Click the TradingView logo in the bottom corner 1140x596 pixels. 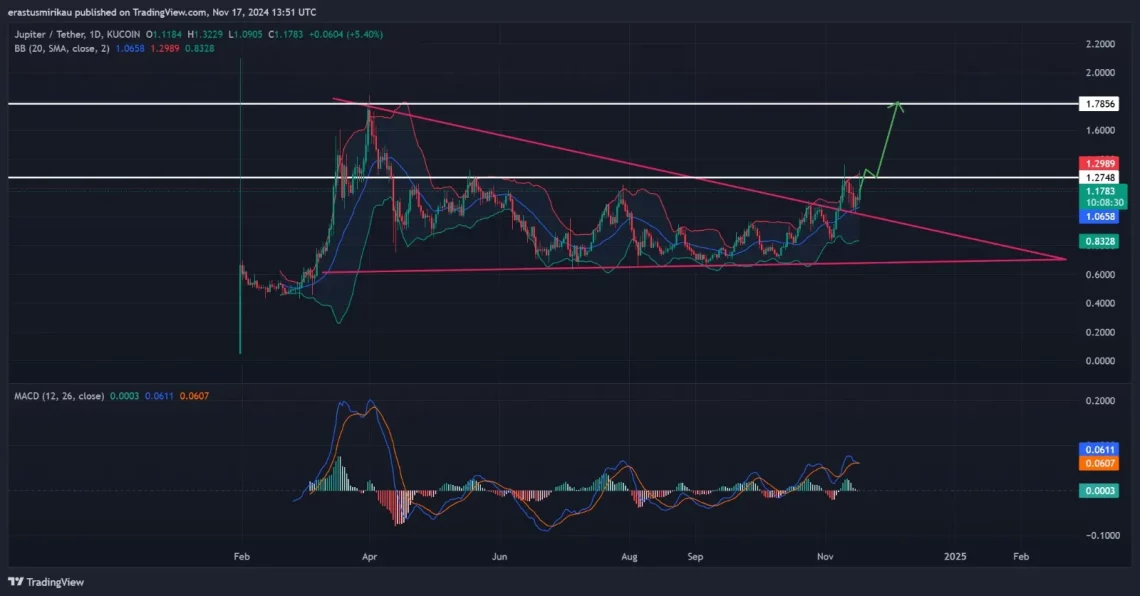[45, 581]
